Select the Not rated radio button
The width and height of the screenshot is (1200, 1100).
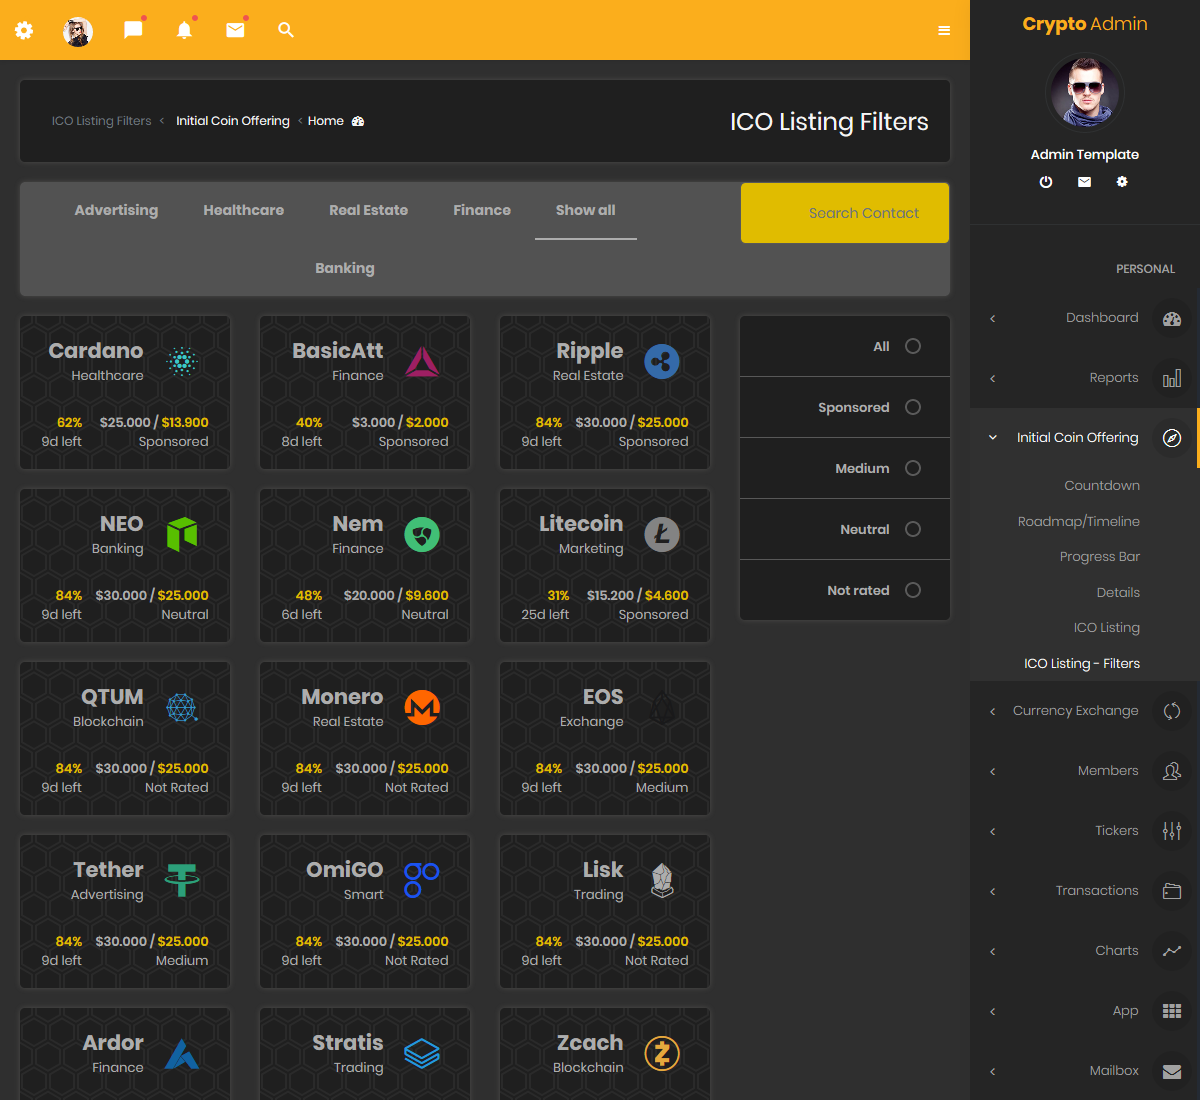913,590
